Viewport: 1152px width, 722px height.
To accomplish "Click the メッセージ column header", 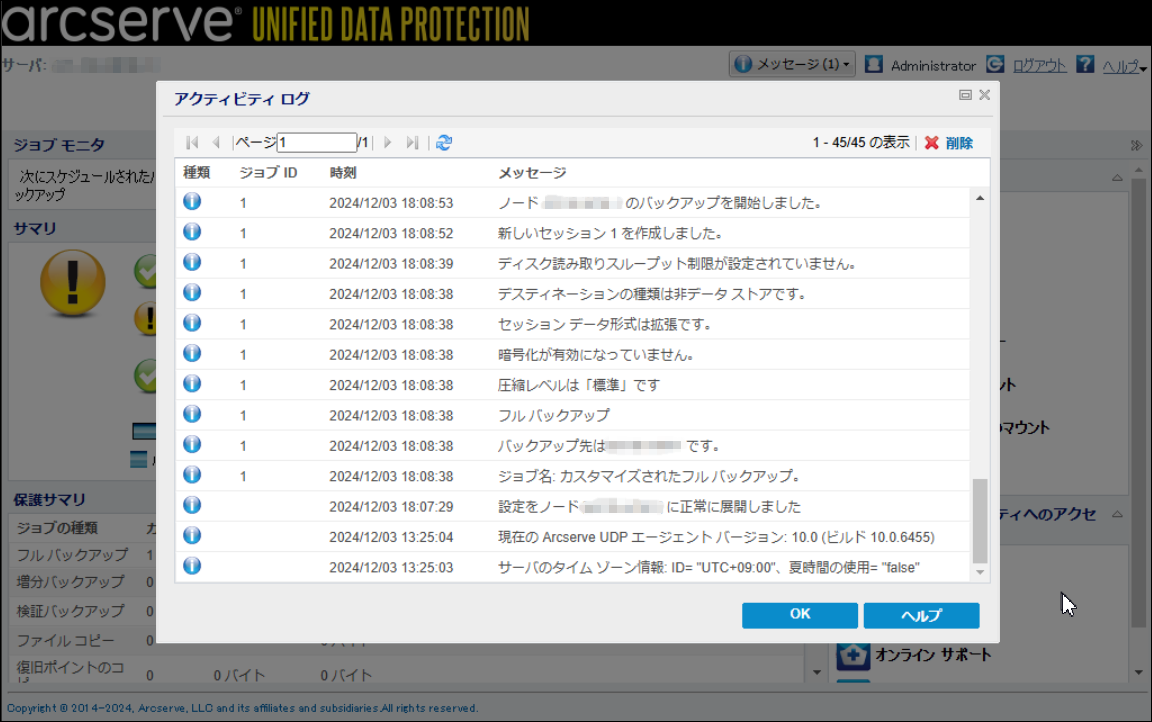I will tap(532, 173).
